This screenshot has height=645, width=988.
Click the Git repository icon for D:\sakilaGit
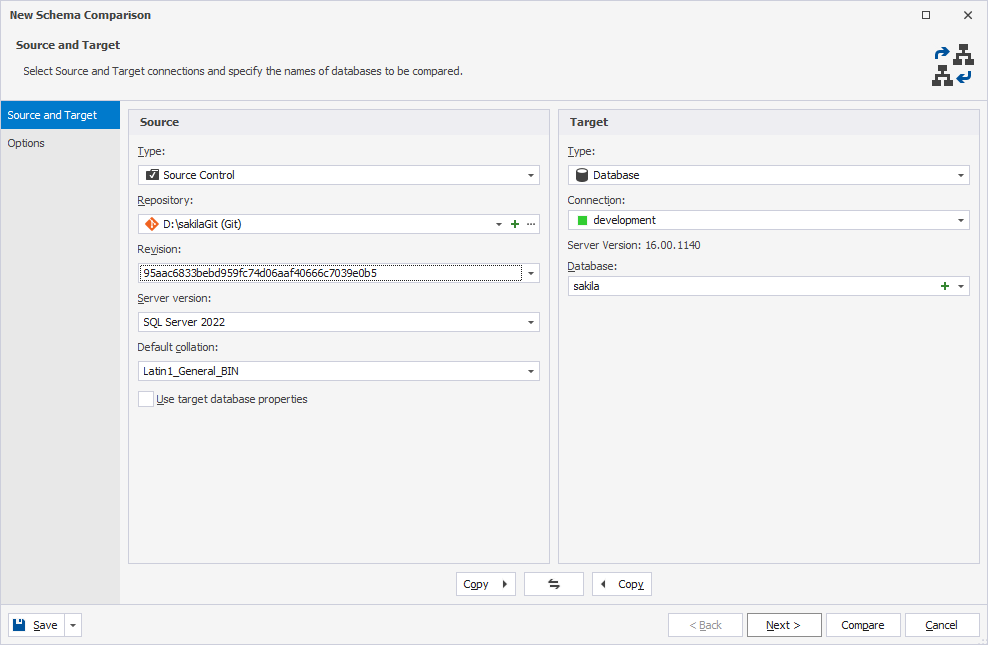click(148, 223)
